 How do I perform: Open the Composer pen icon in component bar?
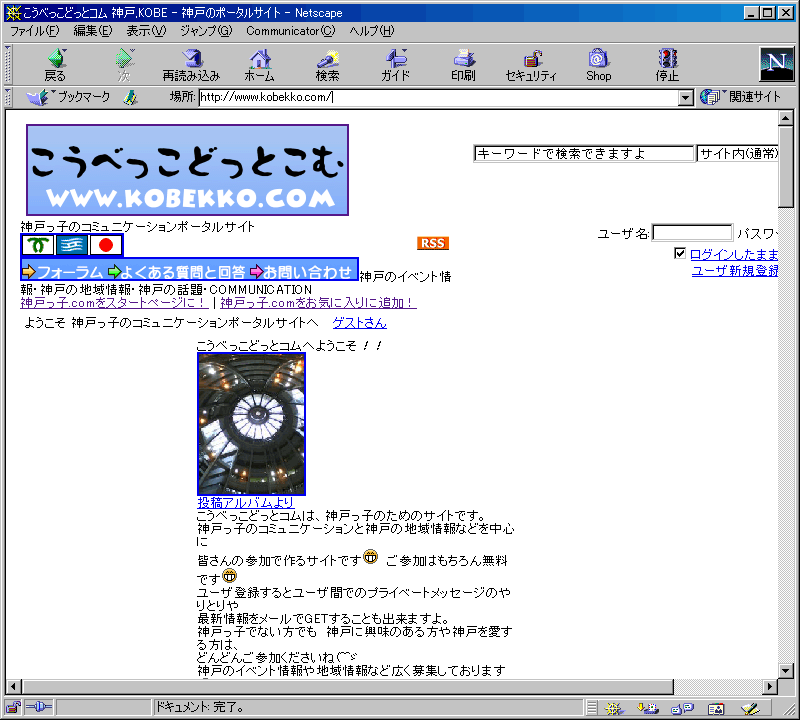[x=750, y=708]
